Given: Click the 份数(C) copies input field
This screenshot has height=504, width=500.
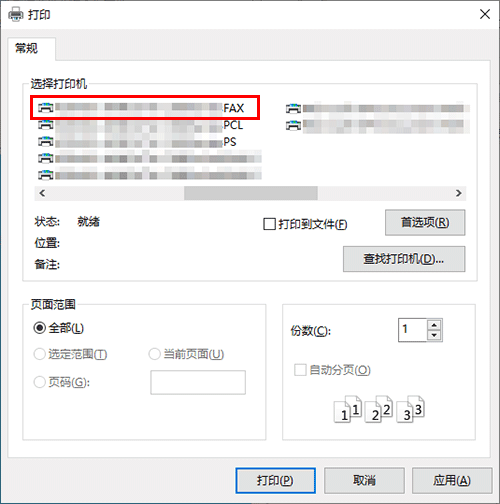Looking at the screenshot, I should coord(413,330).
